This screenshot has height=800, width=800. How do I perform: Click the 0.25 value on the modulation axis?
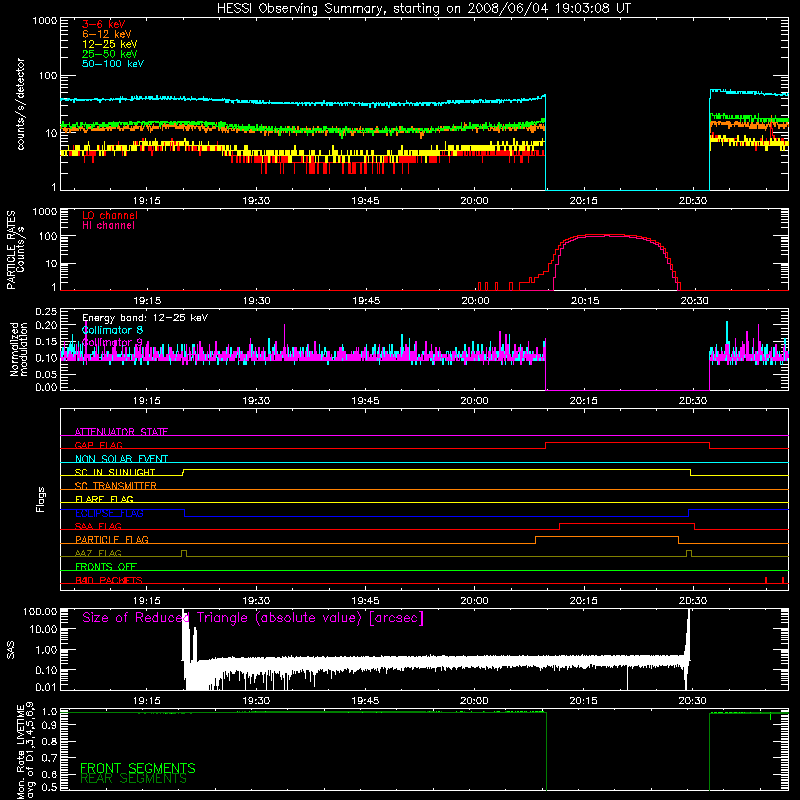46,311
